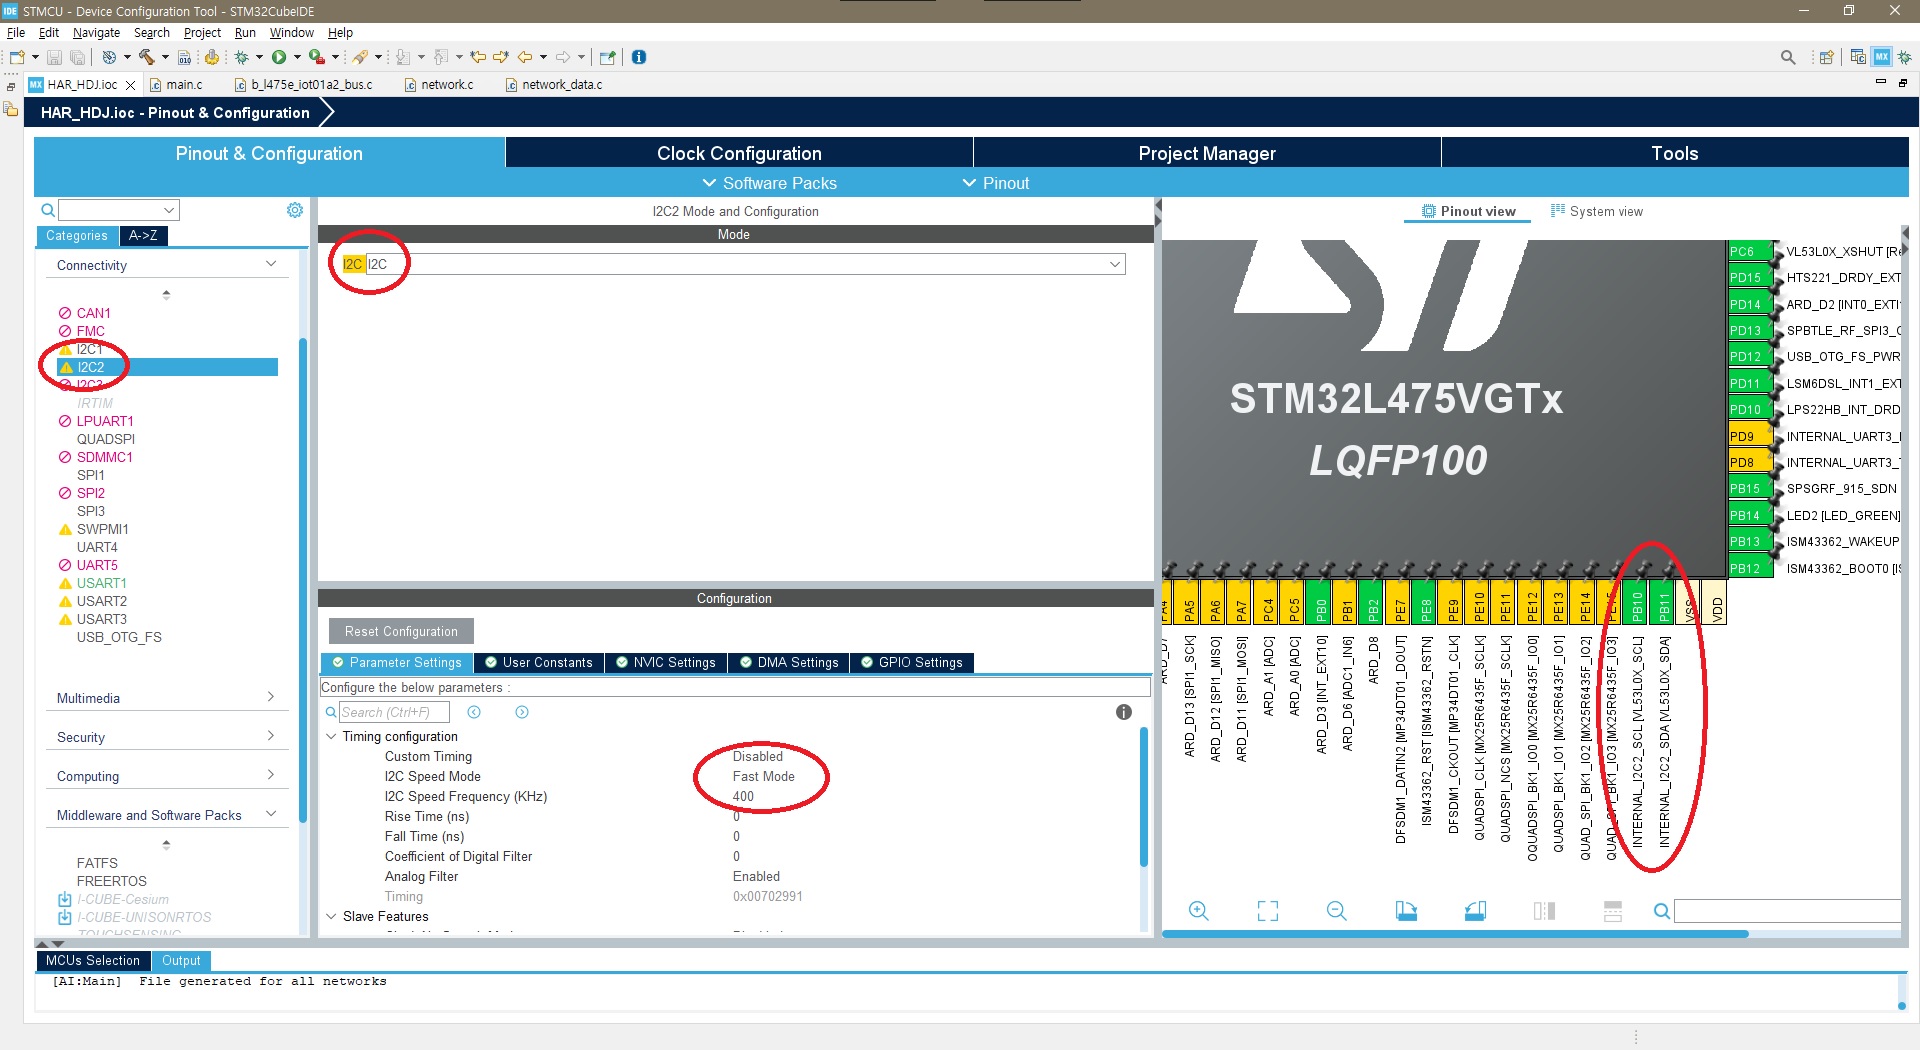Zoom out on the pinout chip view
This screenshot has width=1920, height=1050.
pos(1336,911)
